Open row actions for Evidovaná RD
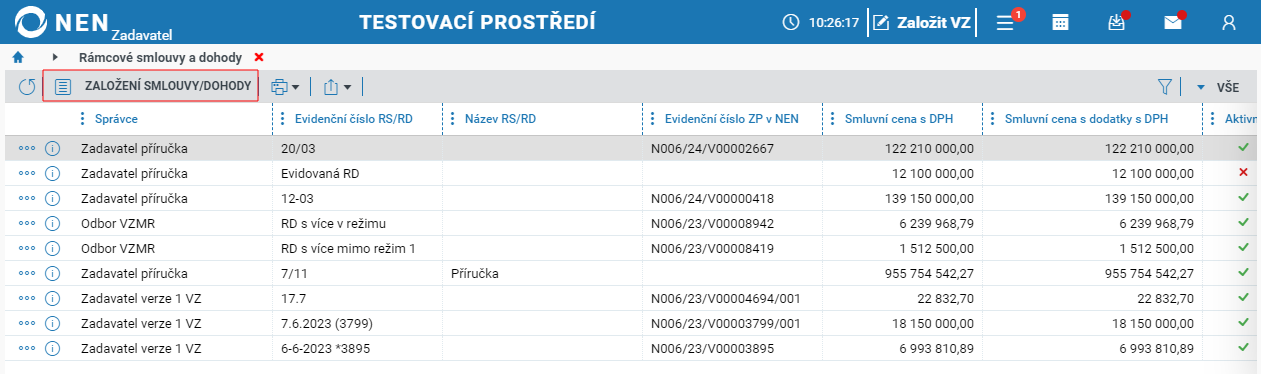This screenshot has width=1261, height=374. pos(27,173)
